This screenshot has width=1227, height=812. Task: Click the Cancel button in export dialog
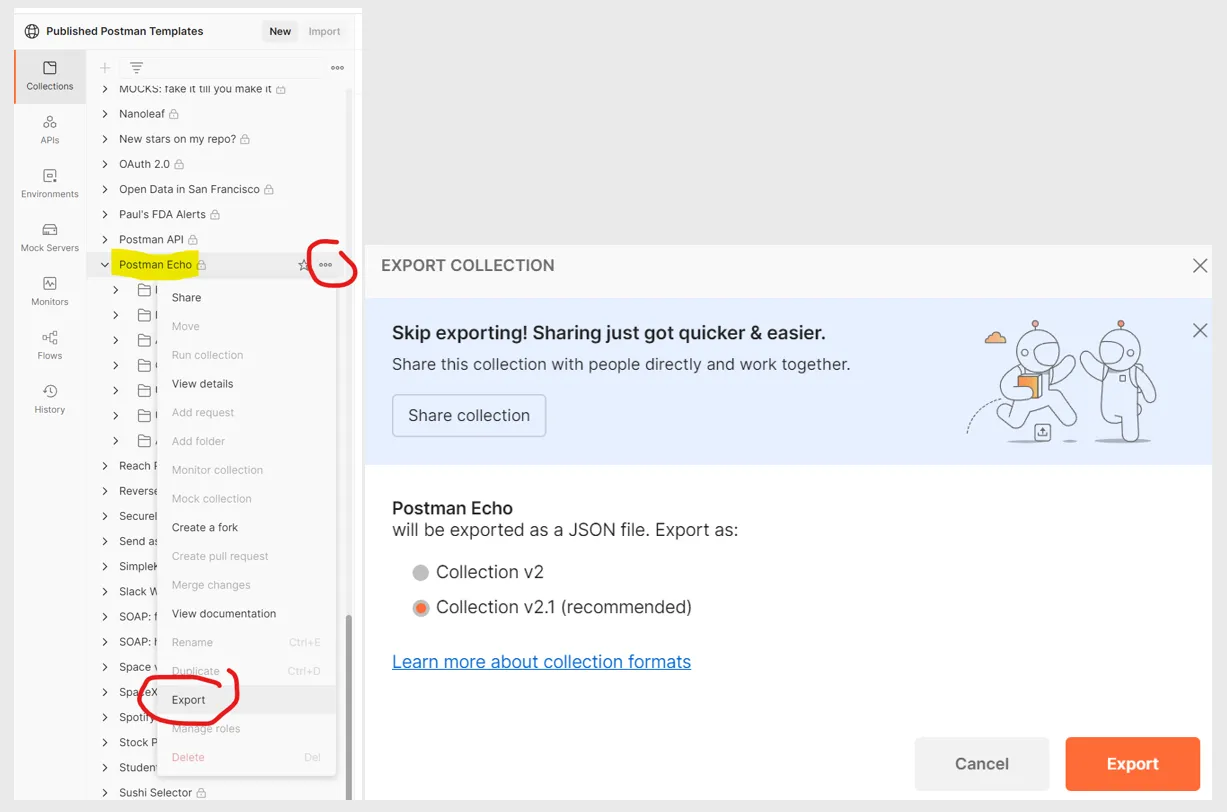pyautogui.click(x=982, y=764)
